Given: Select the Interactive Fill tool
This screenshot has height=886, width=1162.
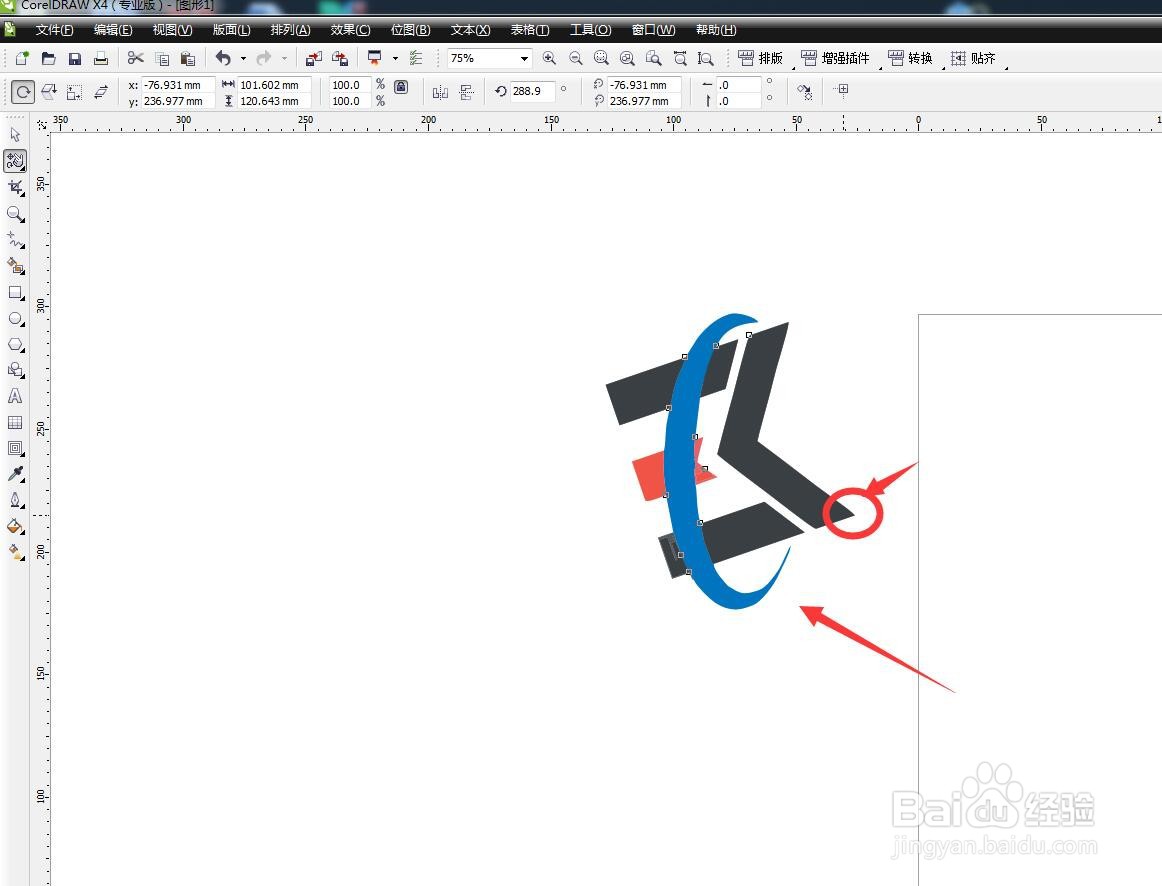Looking at the screenshot, I should tap(15, 552).
